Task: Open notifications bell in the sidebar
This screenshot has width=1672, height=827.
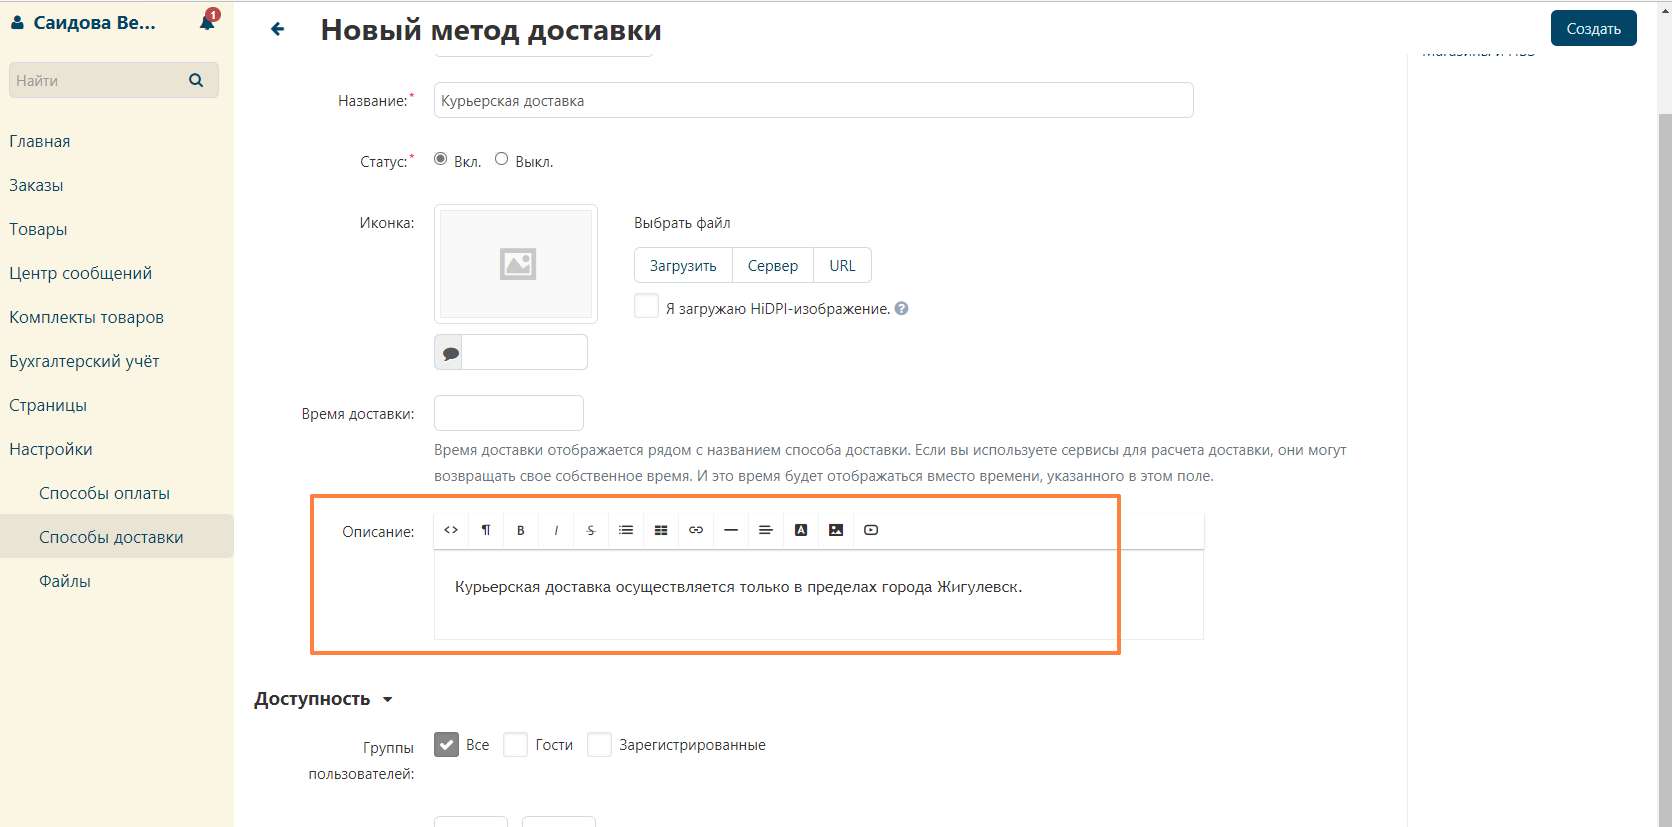Action: [208, 21]
